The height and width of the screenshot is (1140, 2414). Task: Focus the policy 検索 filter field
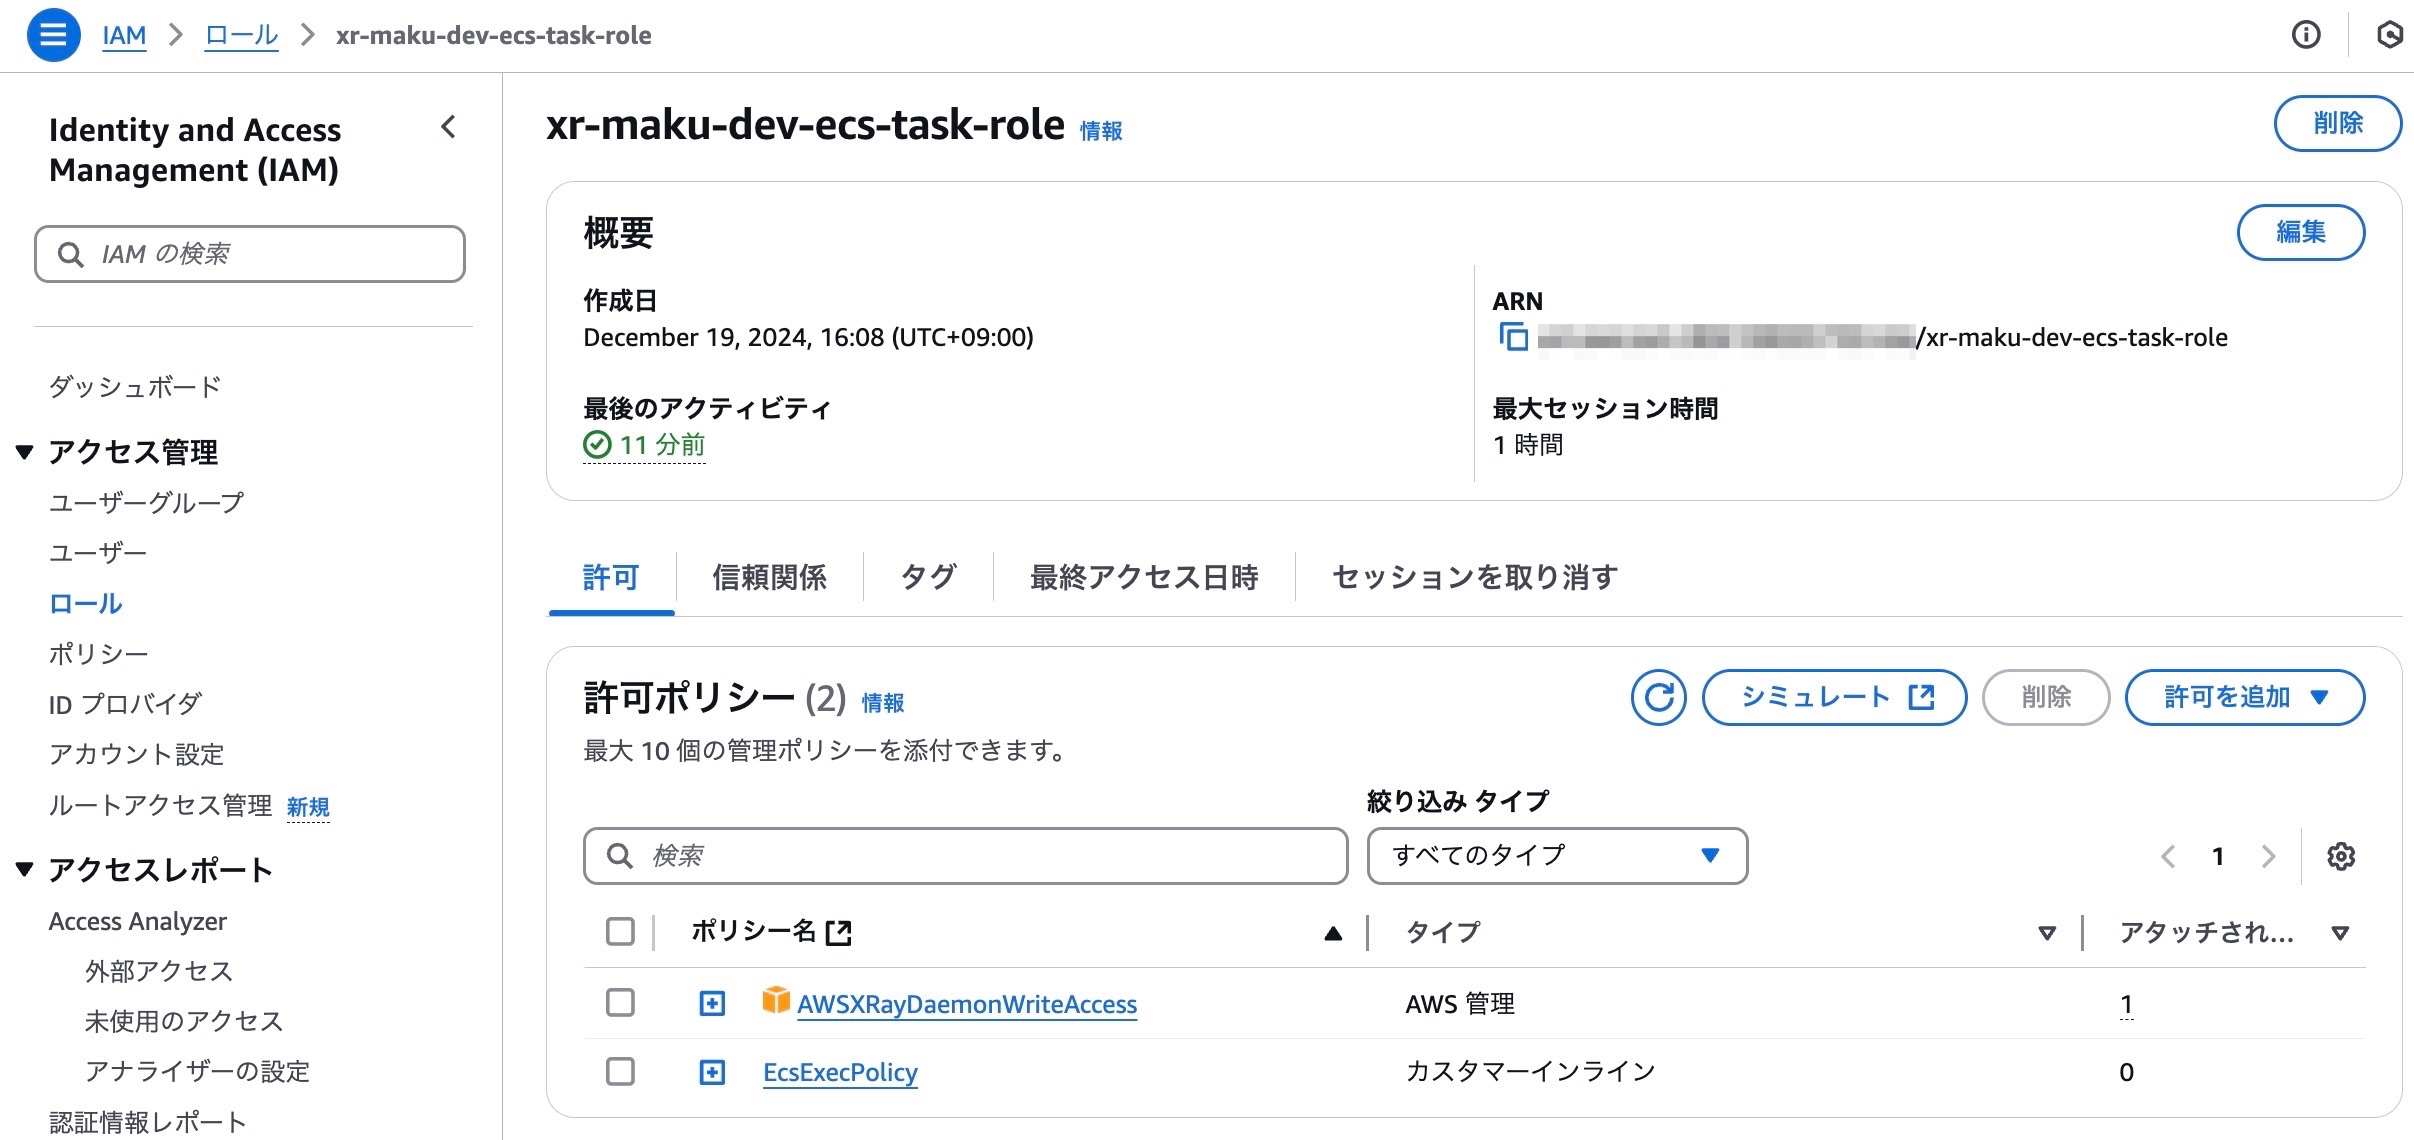965,856
